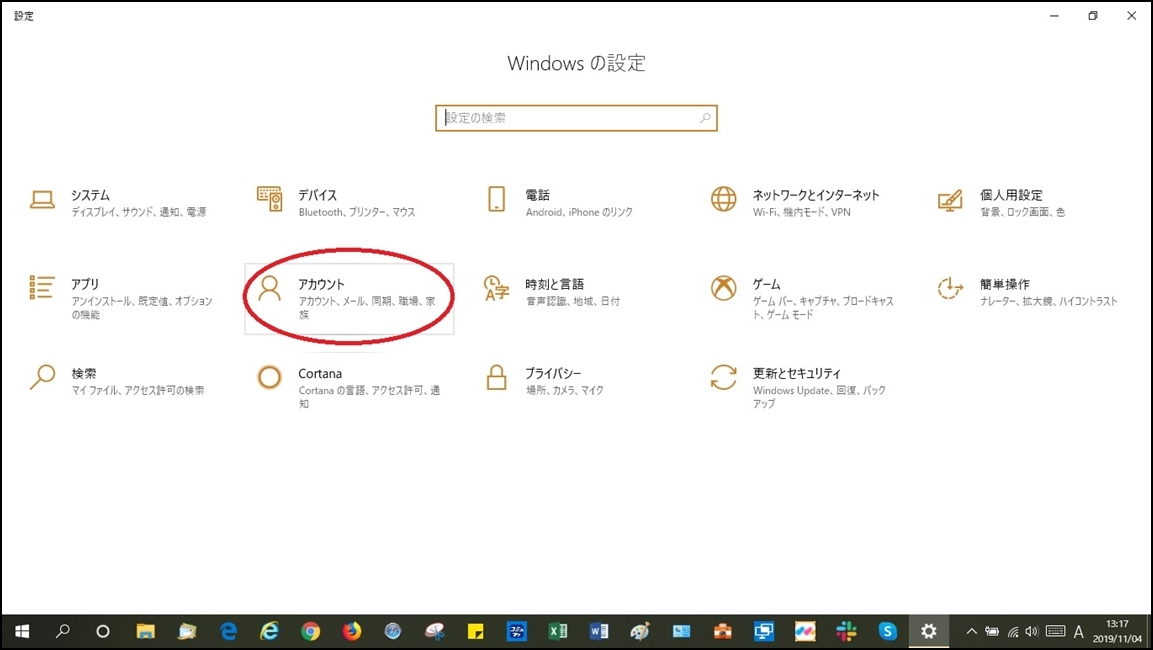Open the 簡単操作 settings category
Viewport: 1153px width, 650px height.
[1027, 291]
